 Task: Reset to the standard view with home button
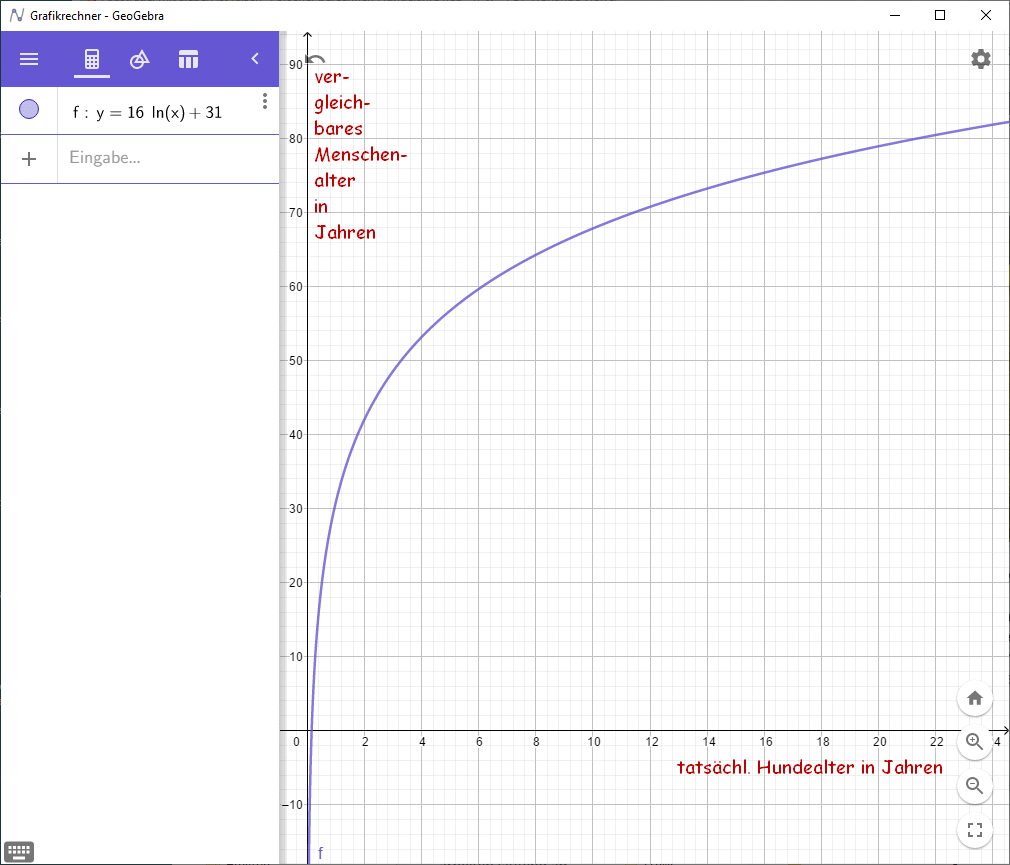pyautogui.click(x=975, y=698)
